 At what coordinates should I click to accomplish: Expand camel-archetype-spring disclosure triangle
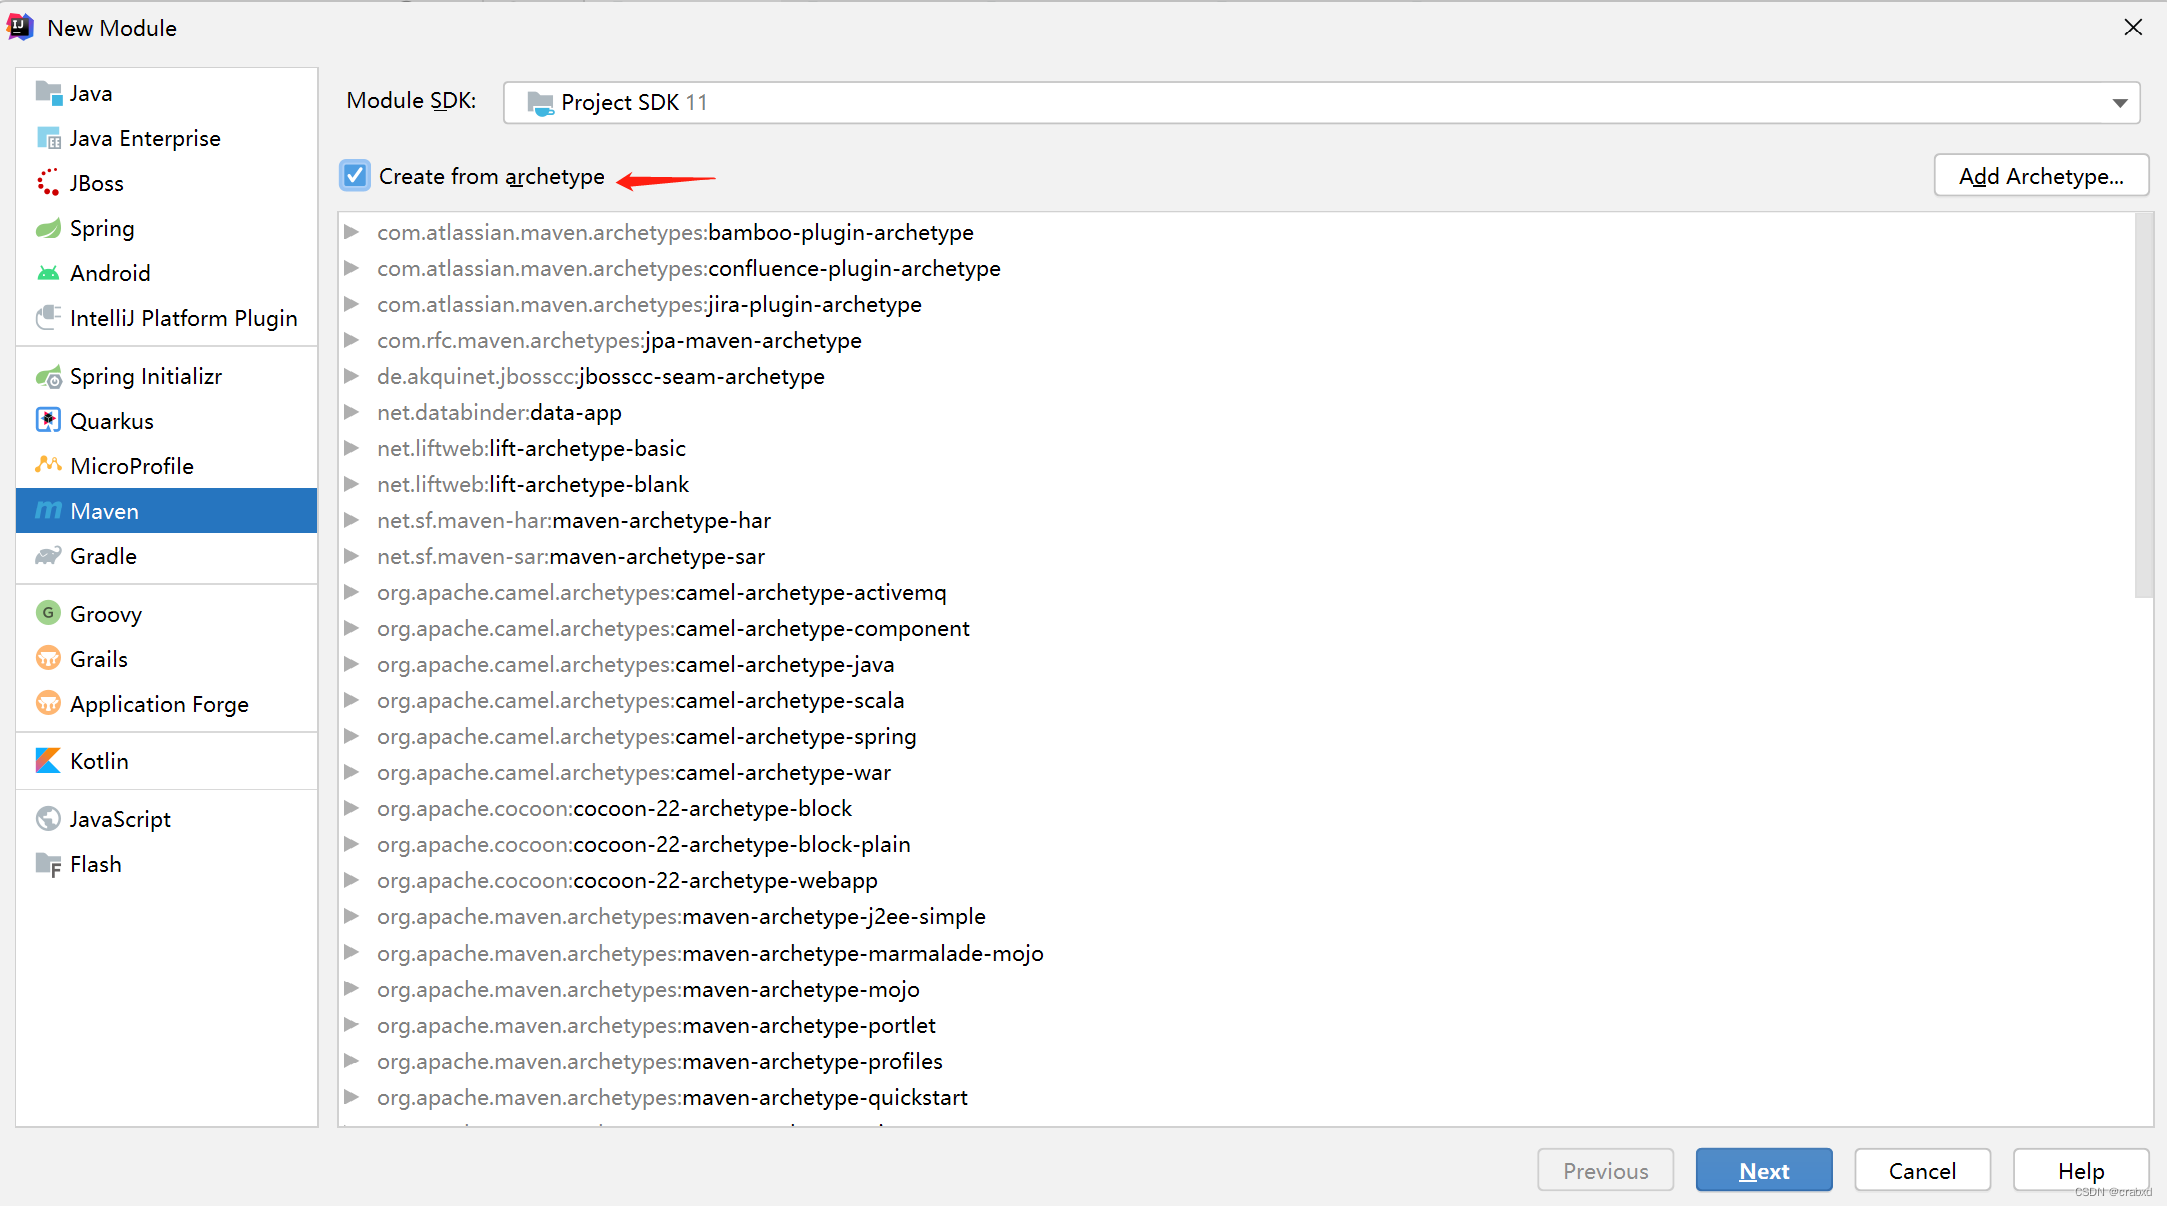(x=351, y=736)
